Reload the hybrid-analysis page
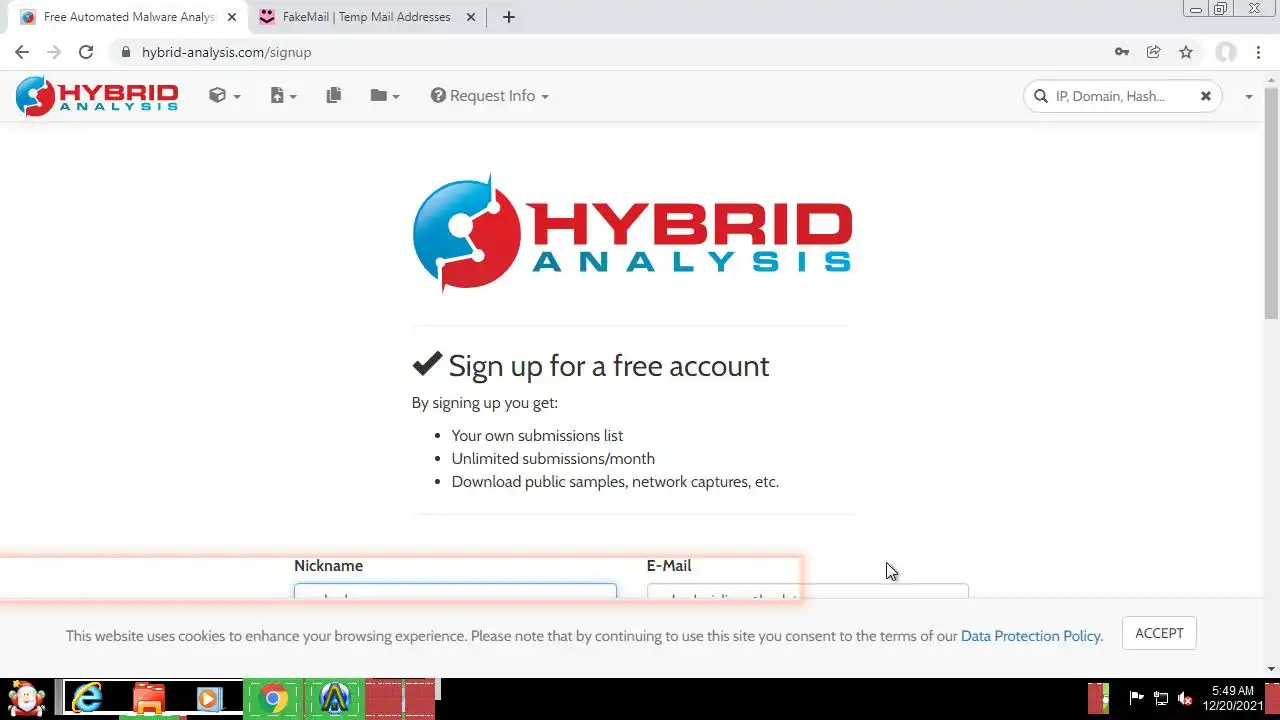Viewport: 1280px width, 720px height. [86, 52]
